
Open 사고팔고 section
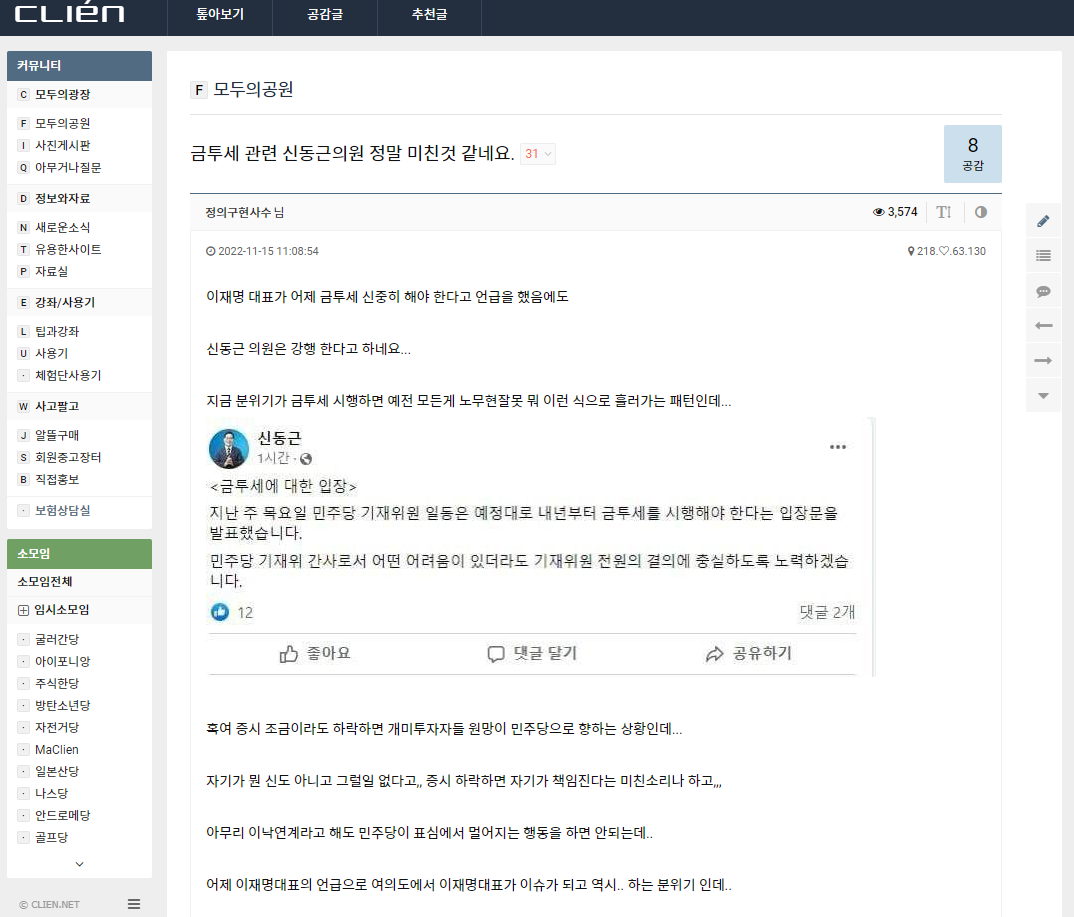[57, 406]
